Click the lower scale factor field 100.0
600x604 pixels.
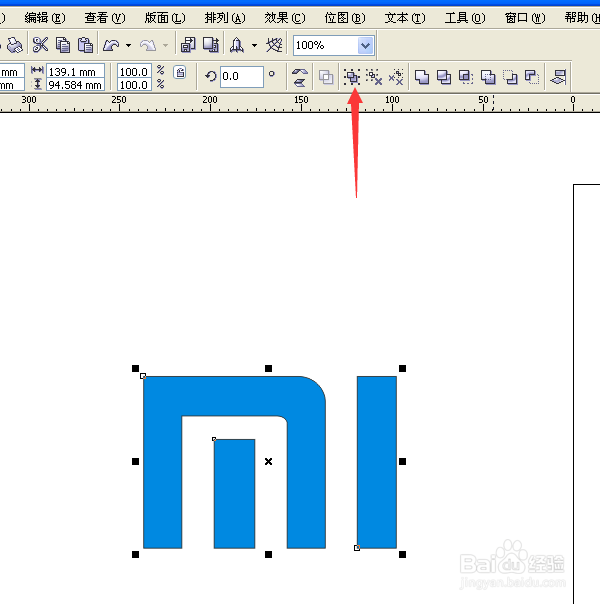pyautogui.click(x=134, y=85)
